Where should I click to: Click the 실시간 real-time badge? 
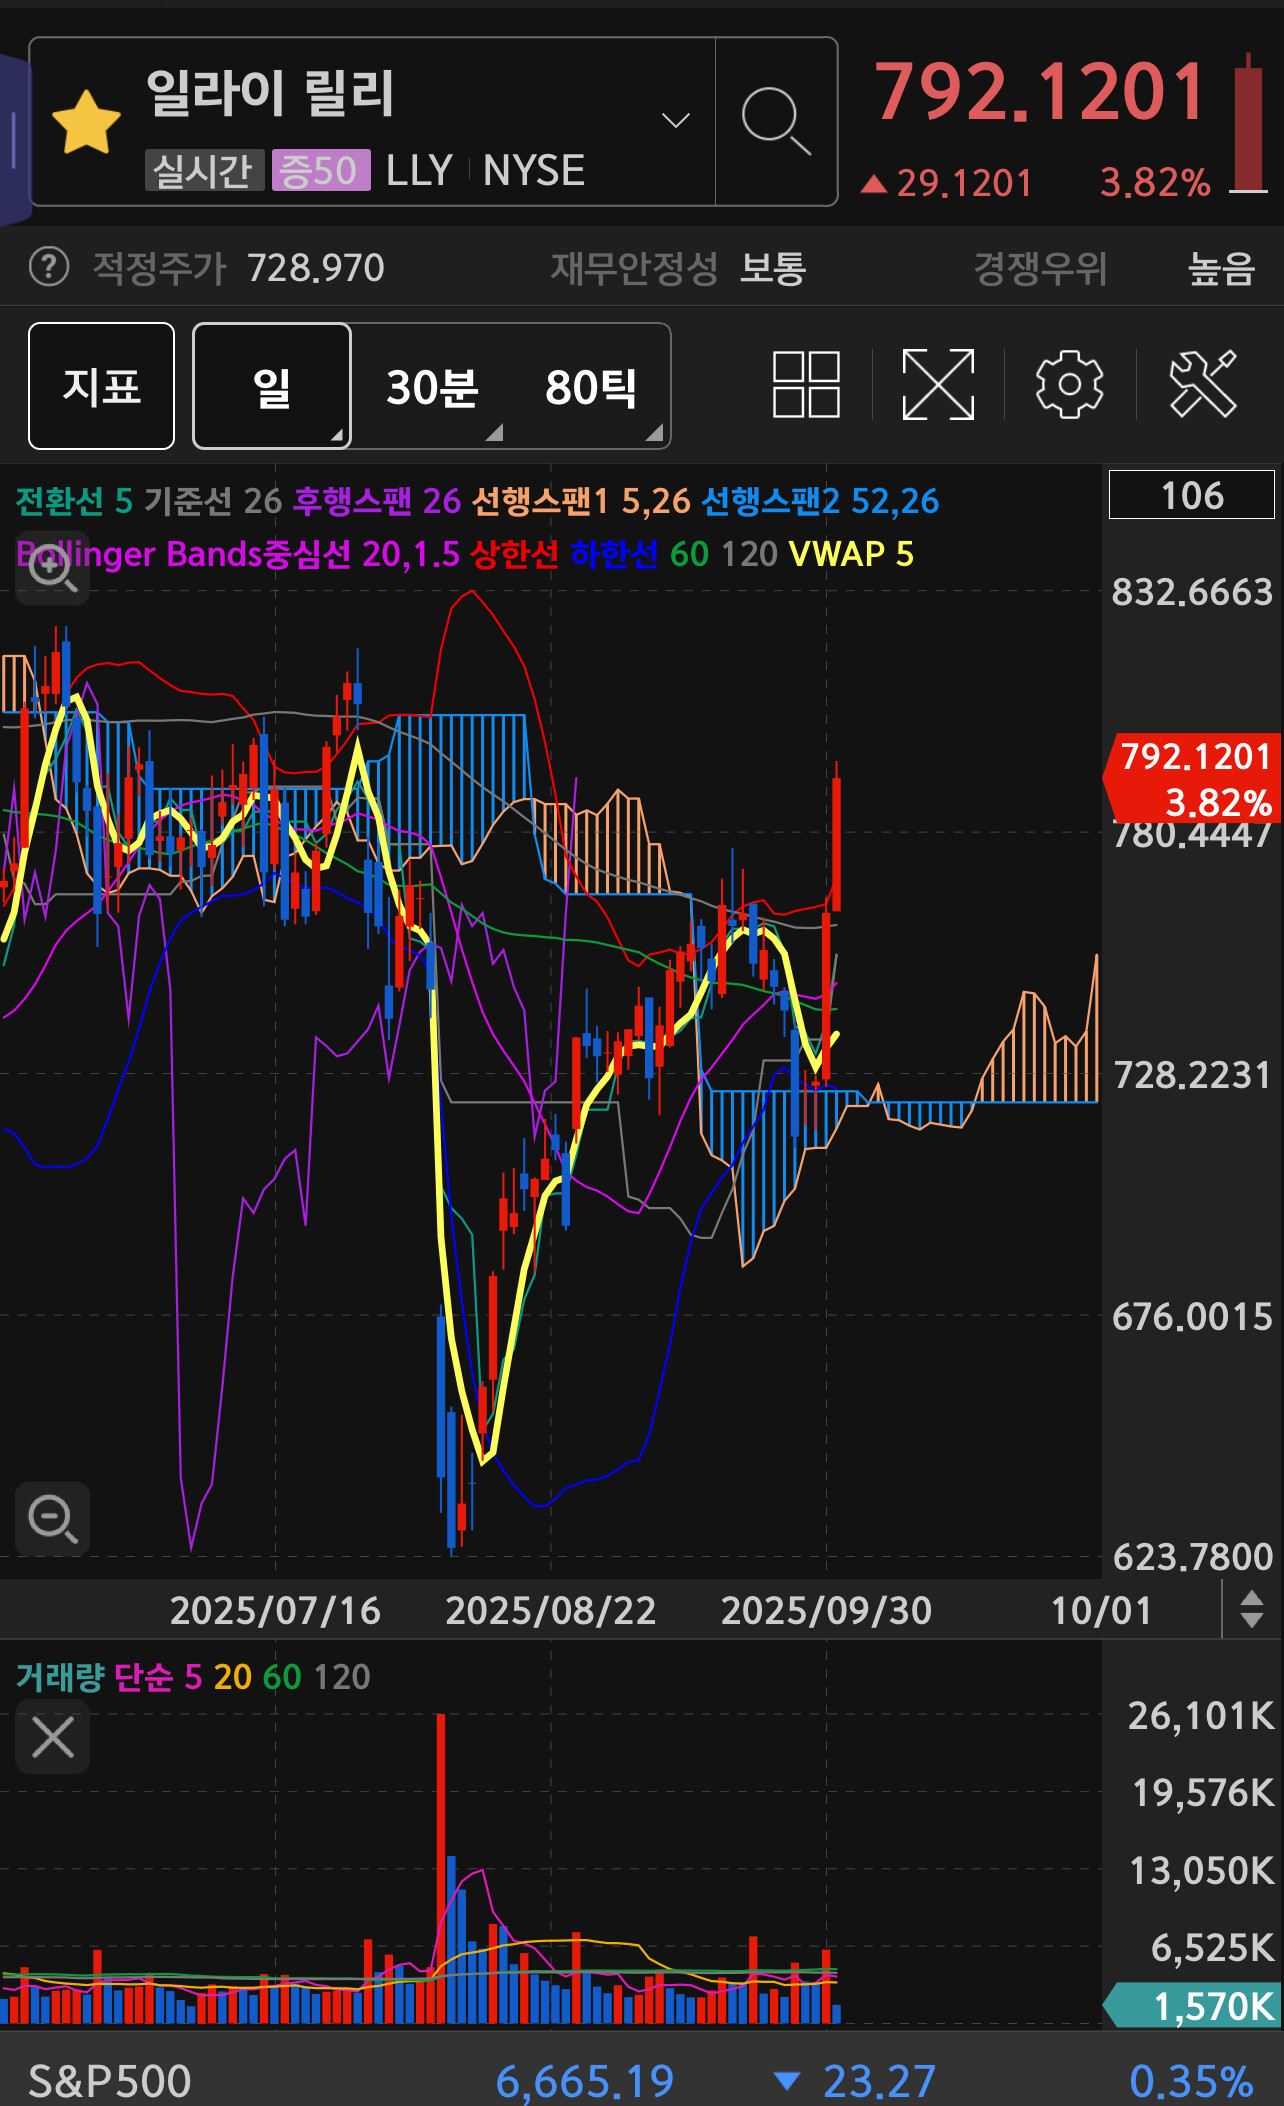tap(203, 170)
